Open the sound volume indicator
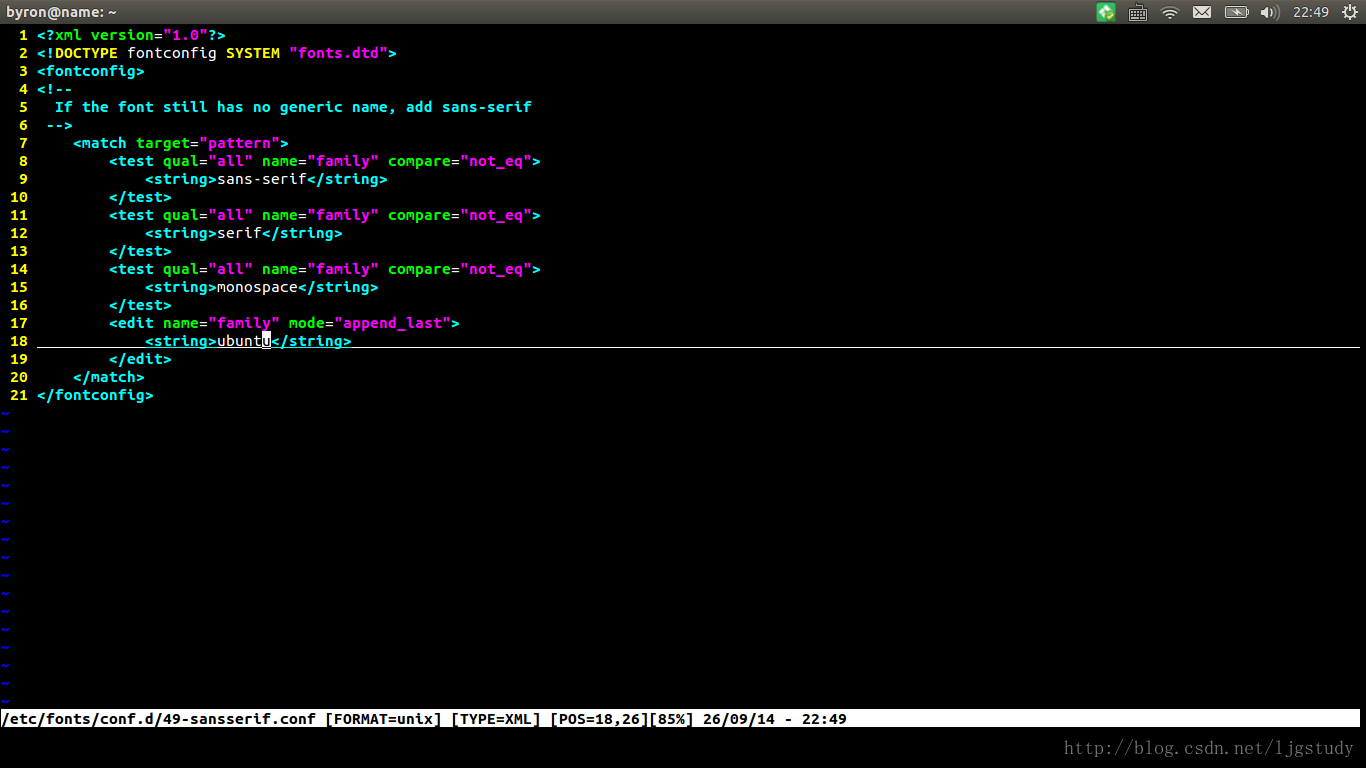 tap(1269, 12)
